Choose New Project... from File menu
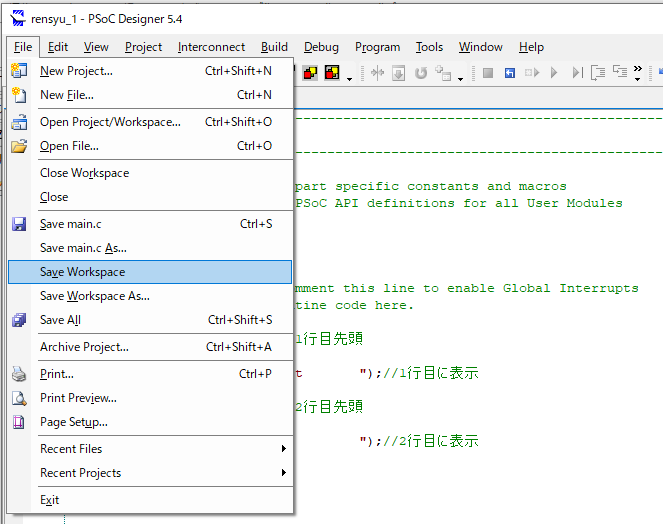 click(150, 71)
